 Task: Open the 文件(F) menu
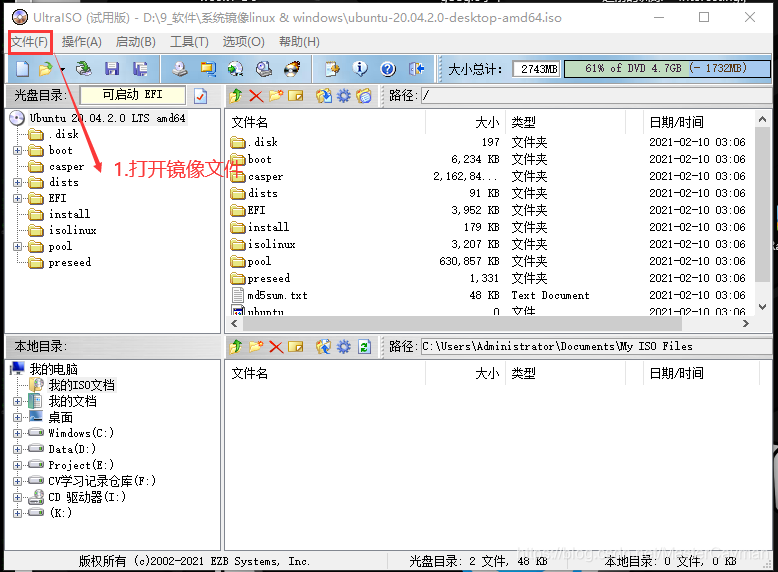30,42
